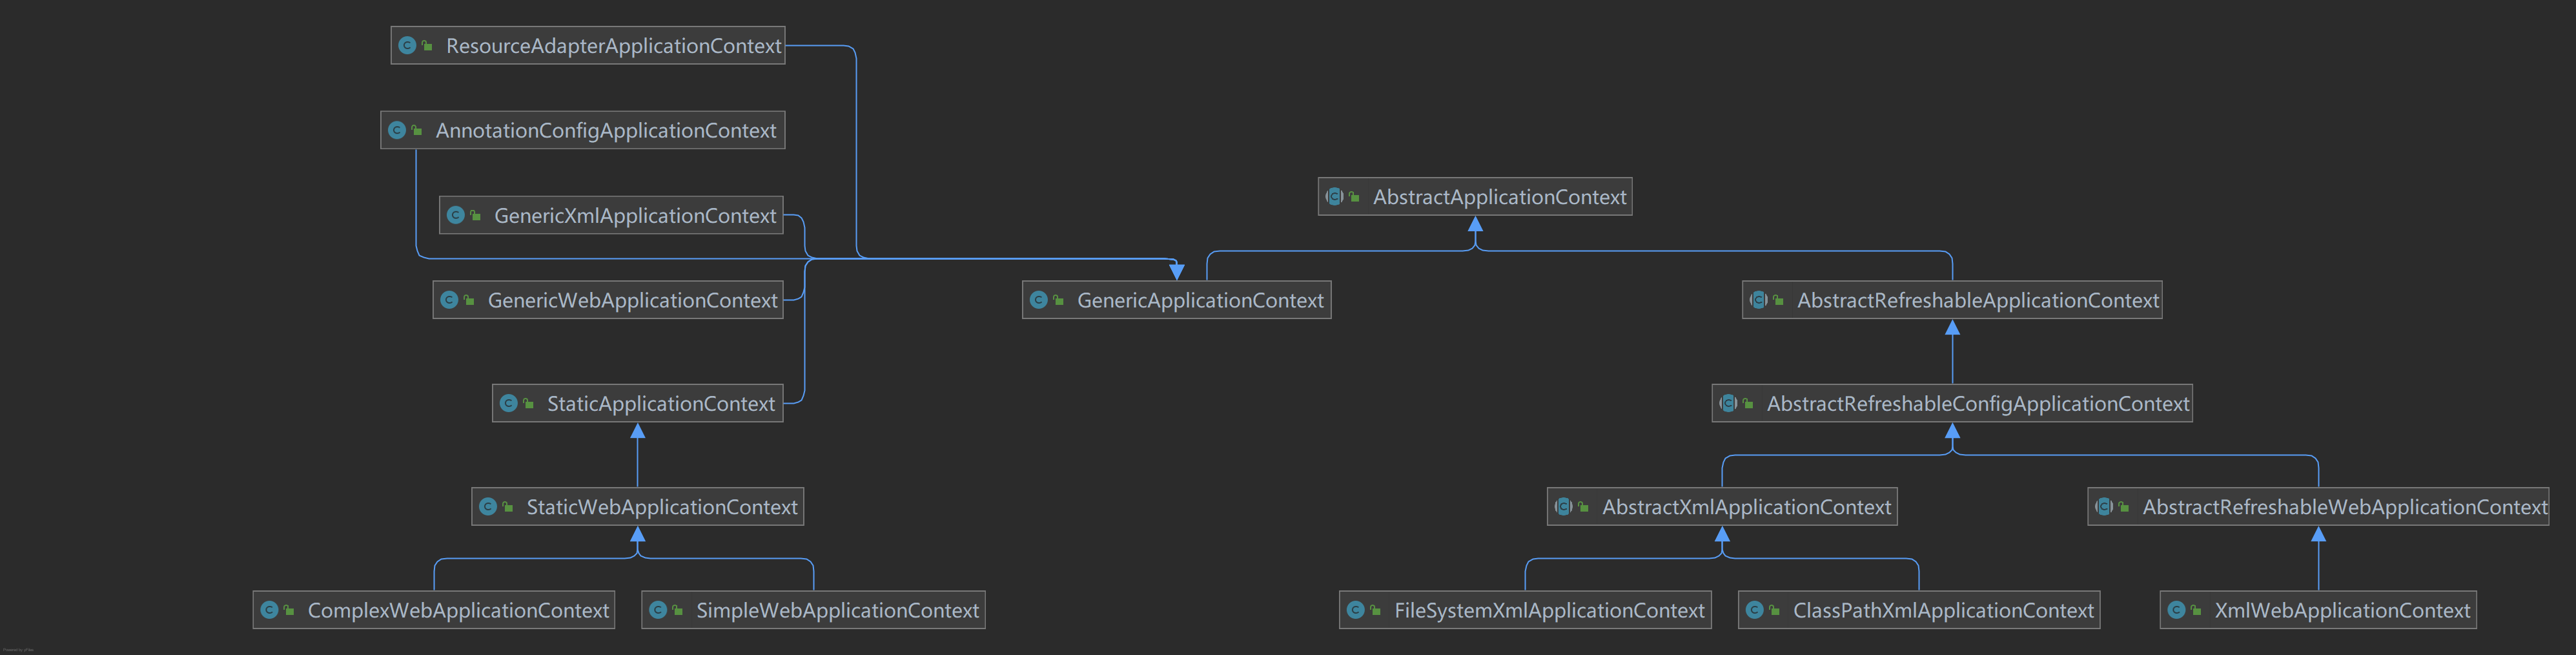This screenshot has height=655, width=2576.
Task: Select the AbstractApplicationContext node
Action: click(1475, 197)
